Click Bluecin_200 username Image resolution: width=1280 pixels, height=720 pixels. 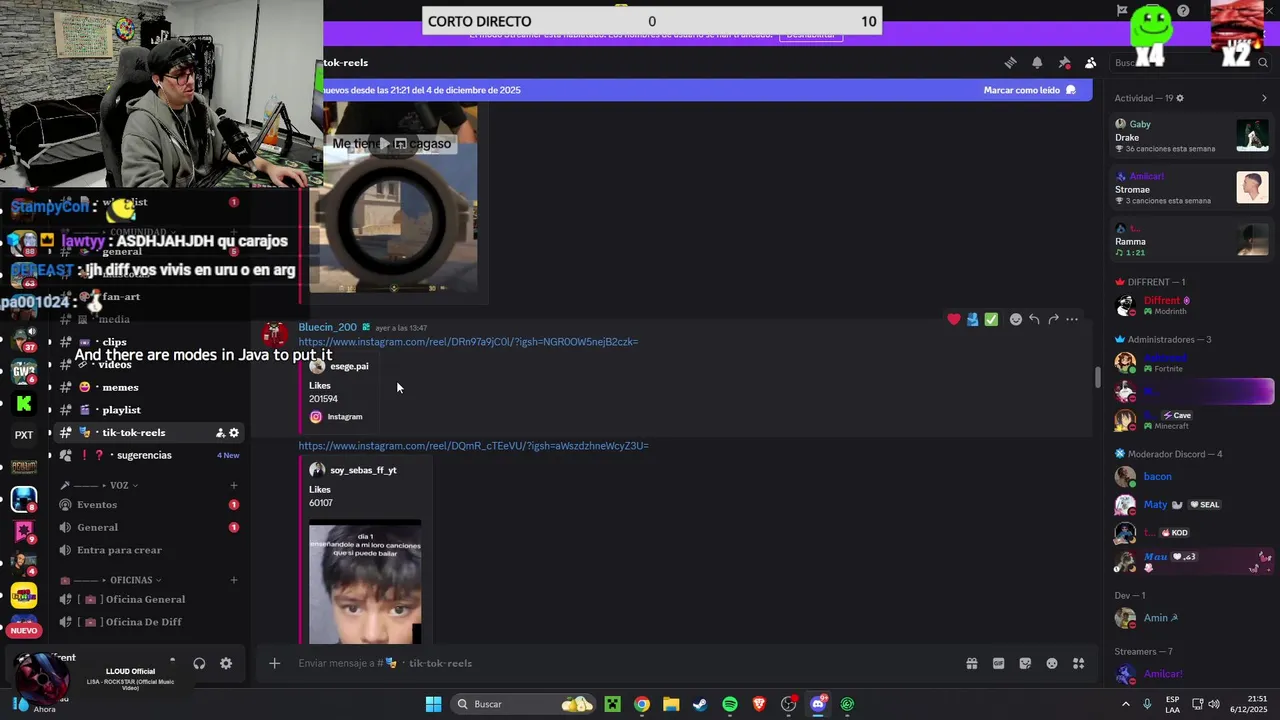coord(327,327)
